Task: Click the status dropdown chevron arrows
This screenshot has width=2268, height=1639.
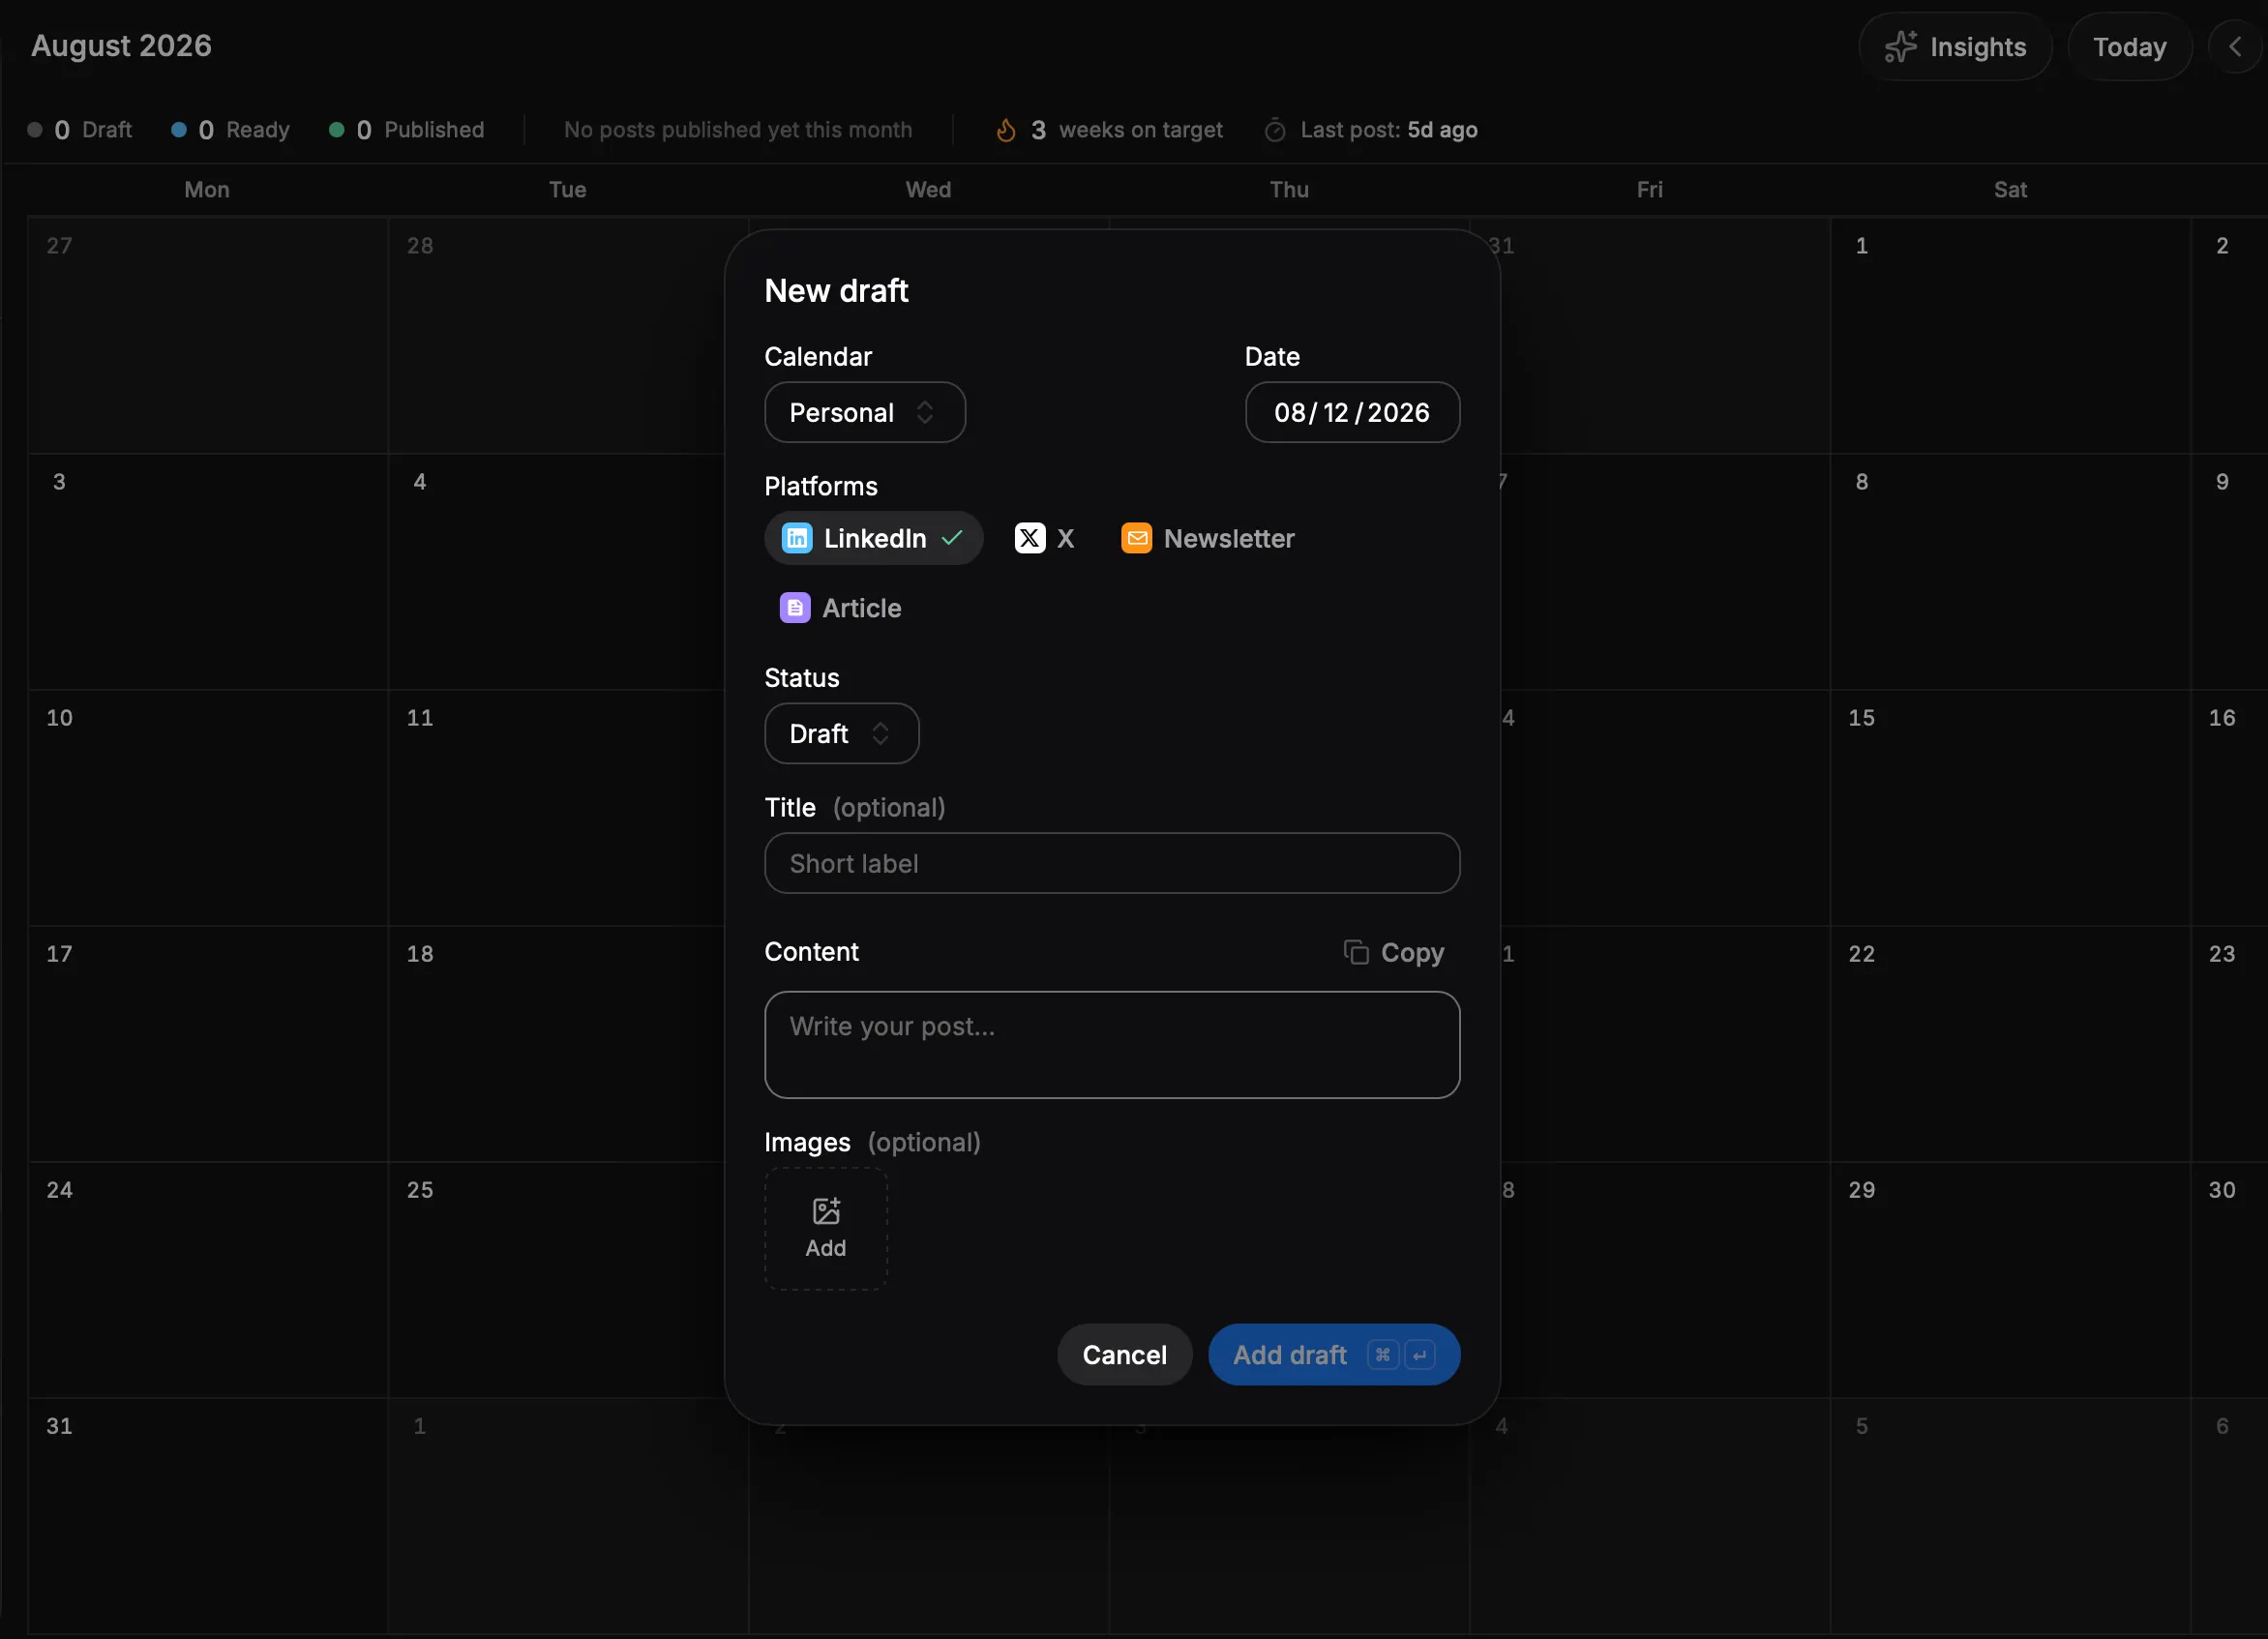Action: (880, 733)
